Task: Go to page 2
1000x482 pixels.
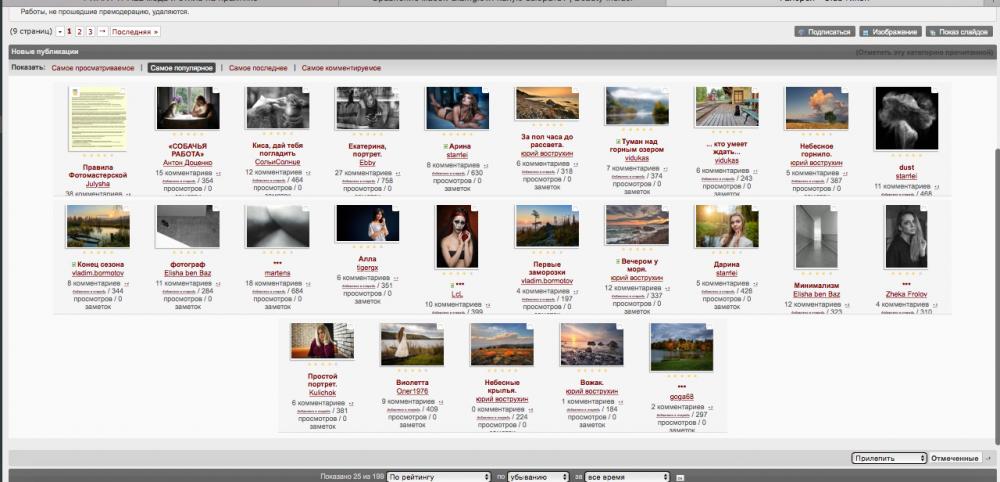Action: [x=79, y=31]
